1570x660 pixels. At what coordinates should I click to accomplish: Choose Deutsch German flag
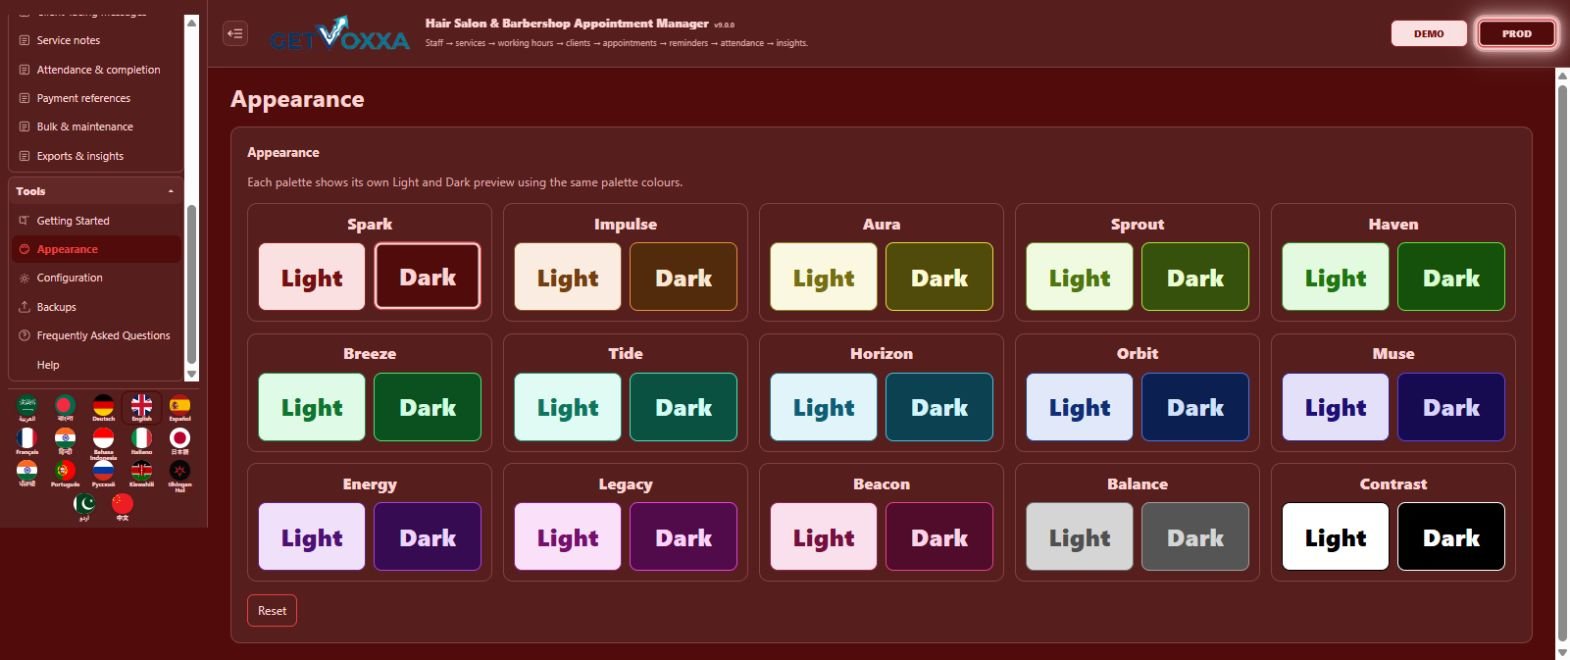point(103,408)
